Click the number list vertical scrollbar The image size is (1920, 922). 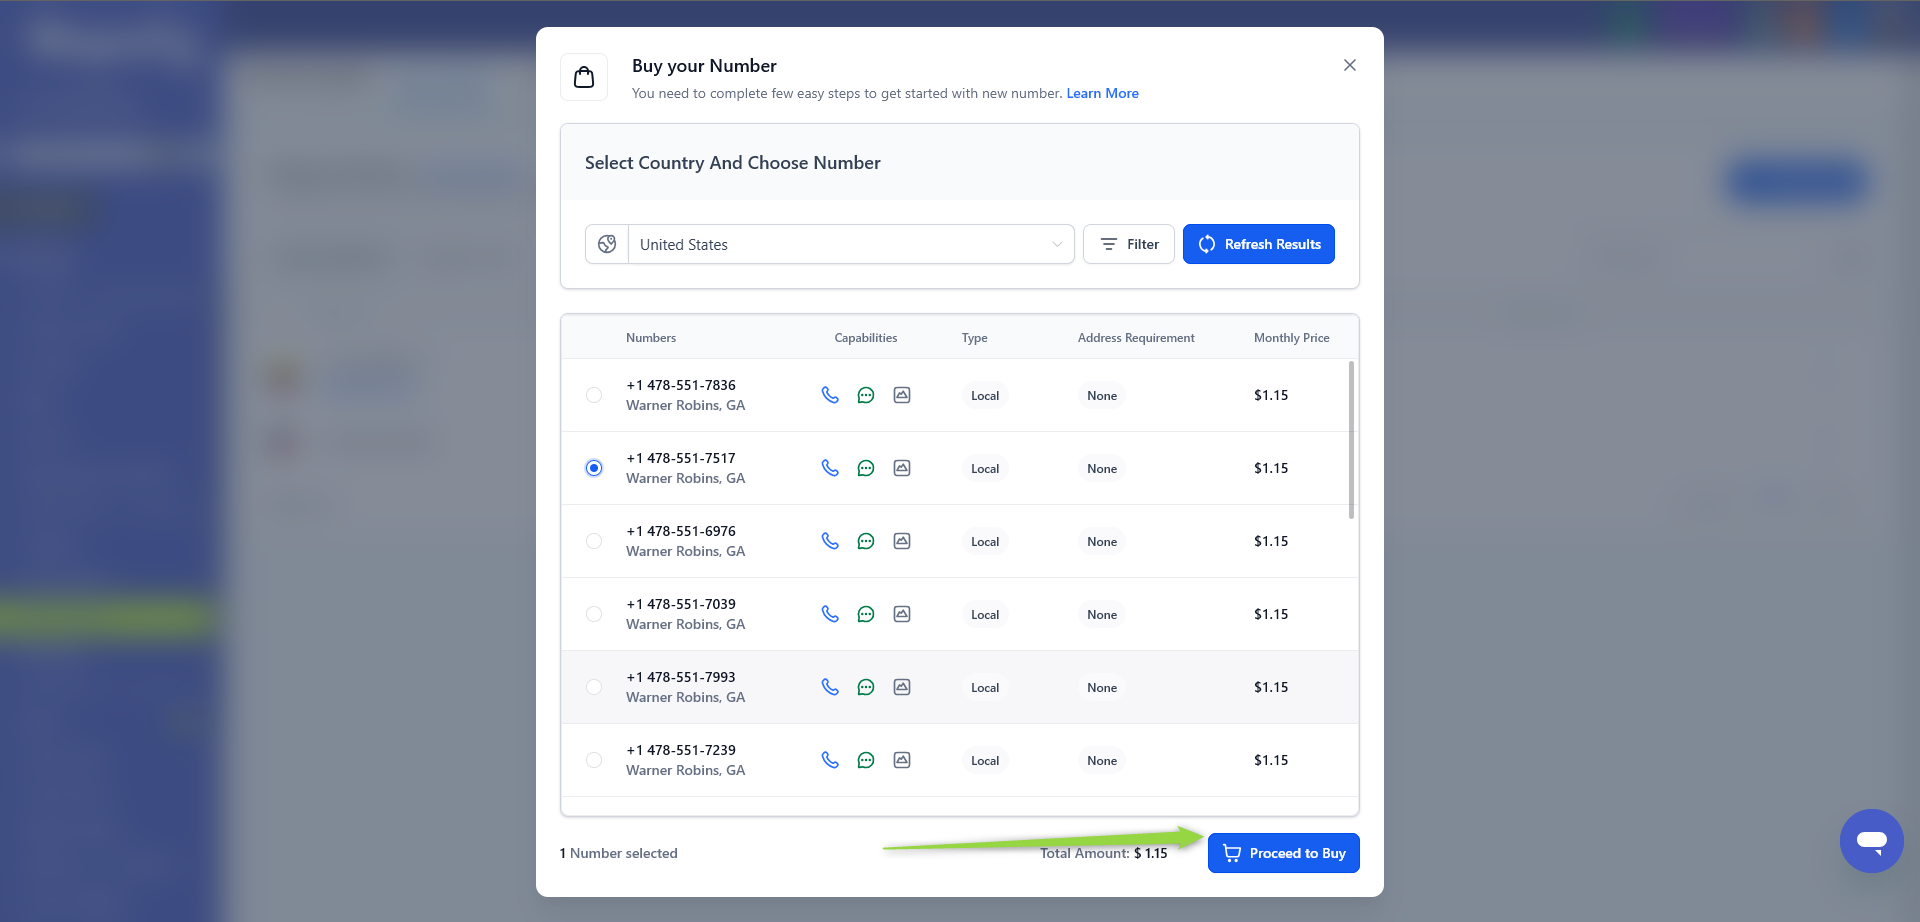[x=1351, y=440]
